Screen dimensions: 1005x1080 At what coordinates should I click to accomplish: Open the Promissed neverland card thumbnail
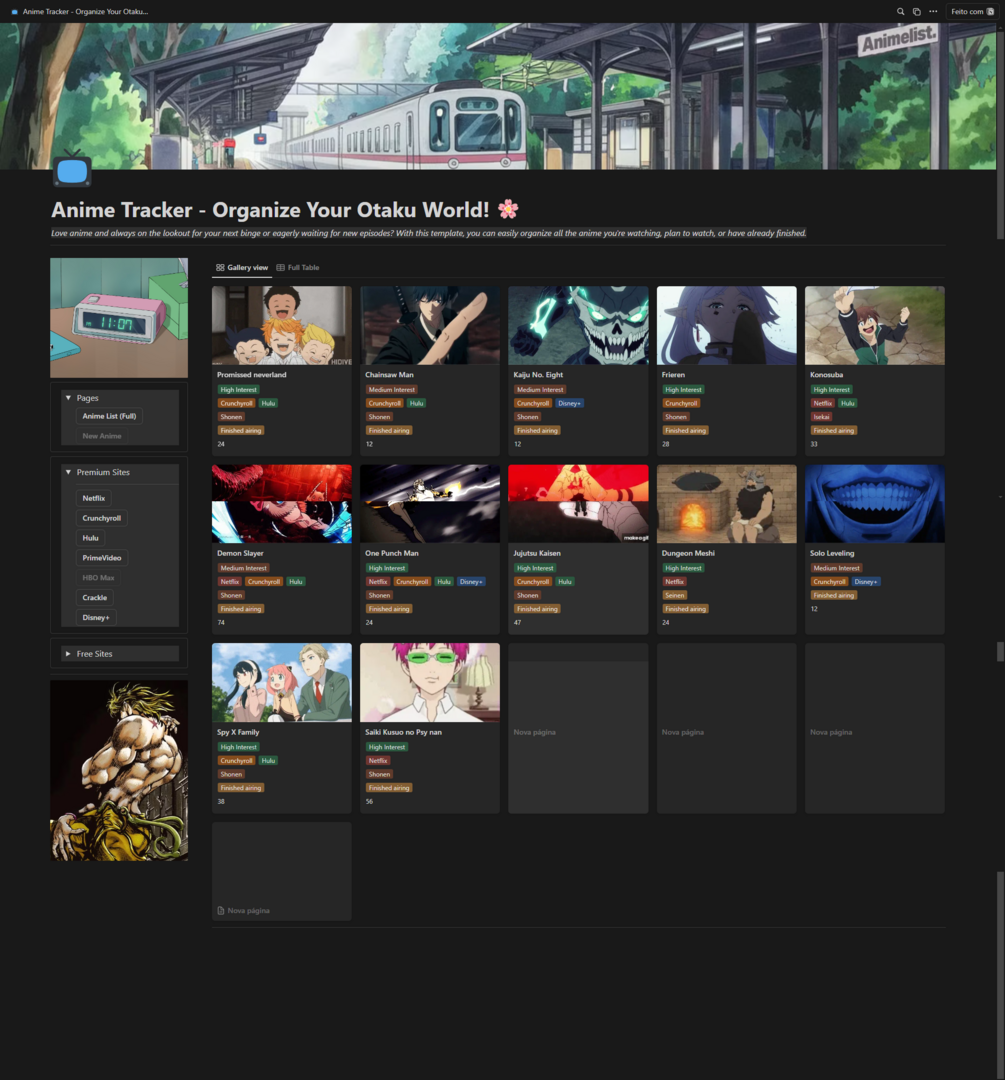pyautogui.click(x=282, y=326)
